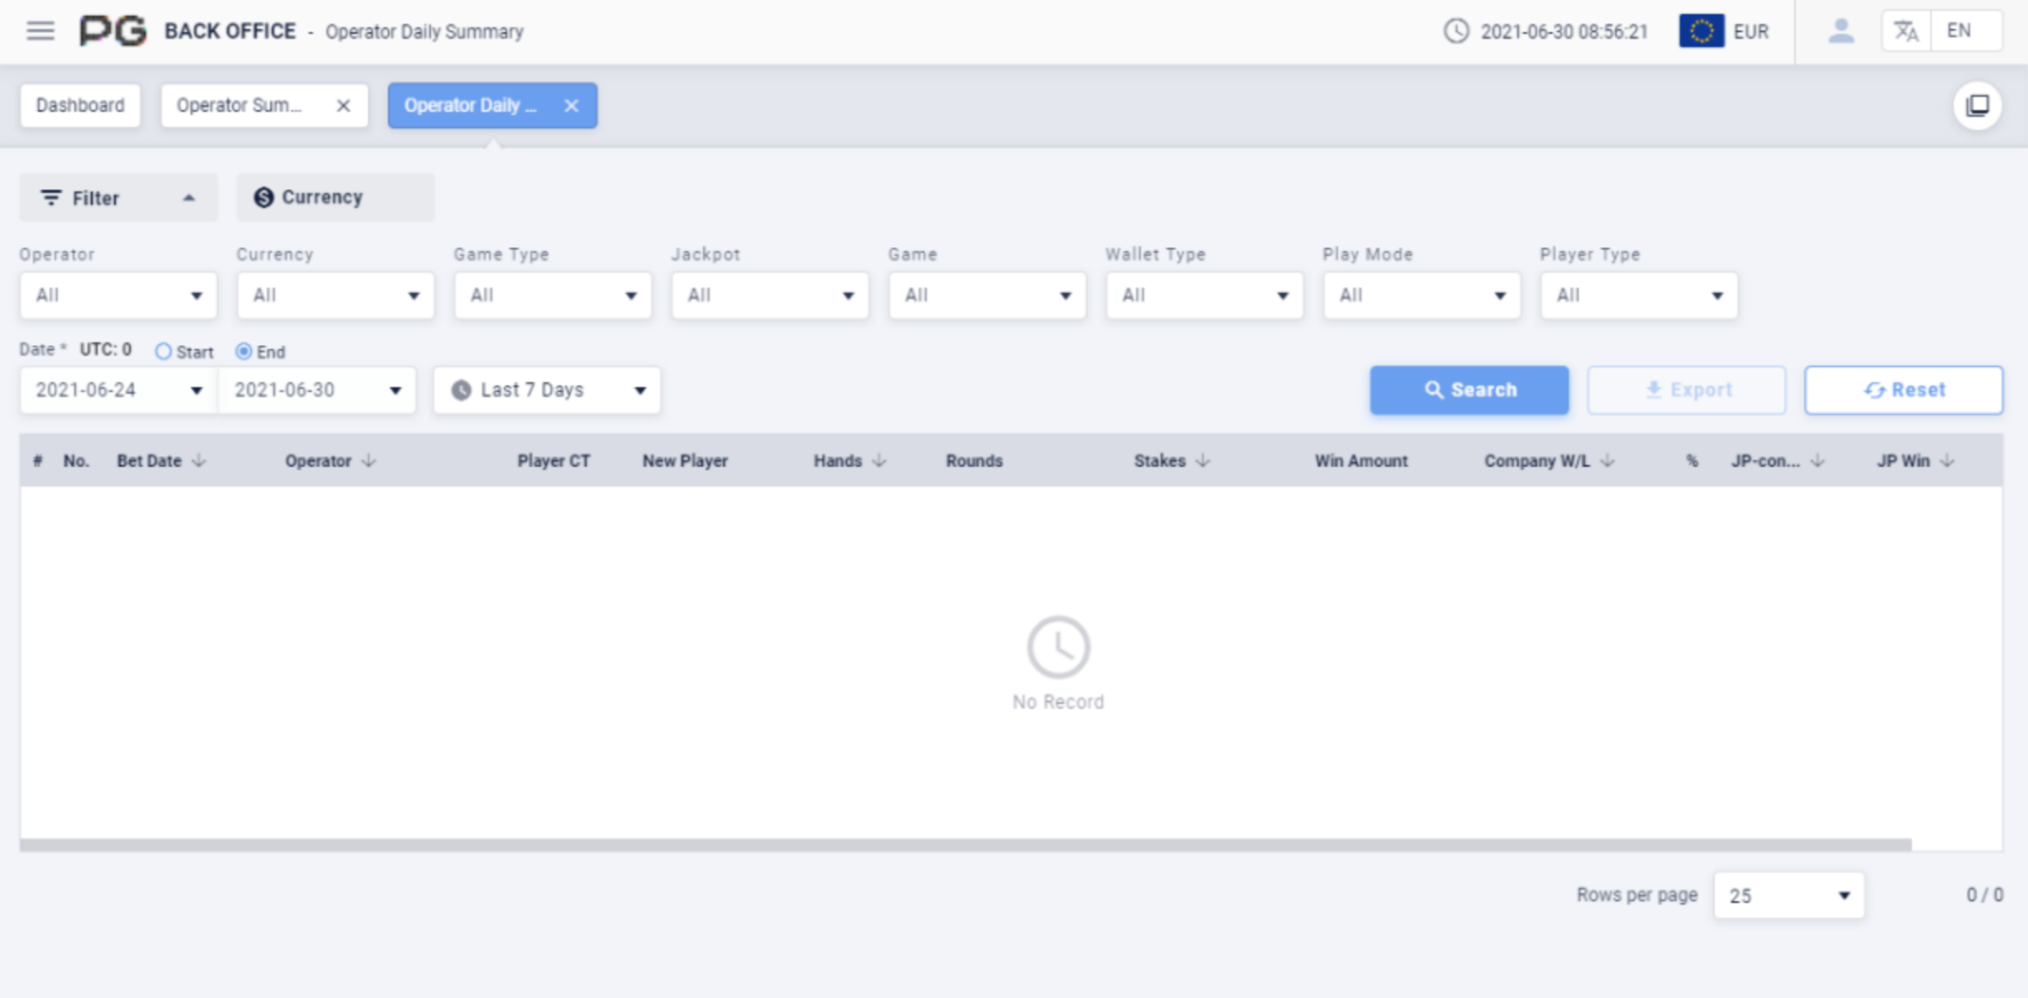Open the hamburger navigation menu

pyautogui.click(x=40, y=31)
